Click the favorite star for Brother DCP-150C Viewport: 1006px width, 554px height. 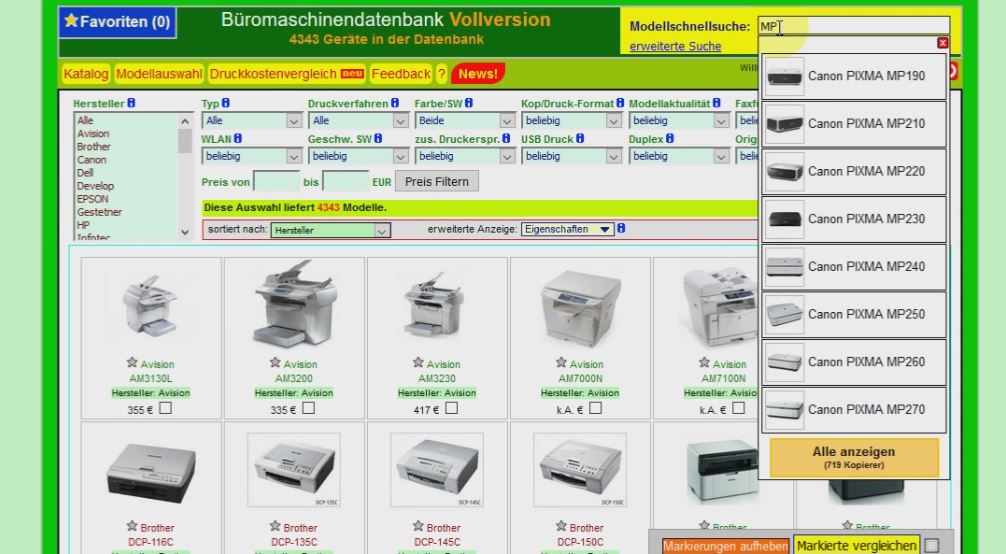(x=561, y=526)
